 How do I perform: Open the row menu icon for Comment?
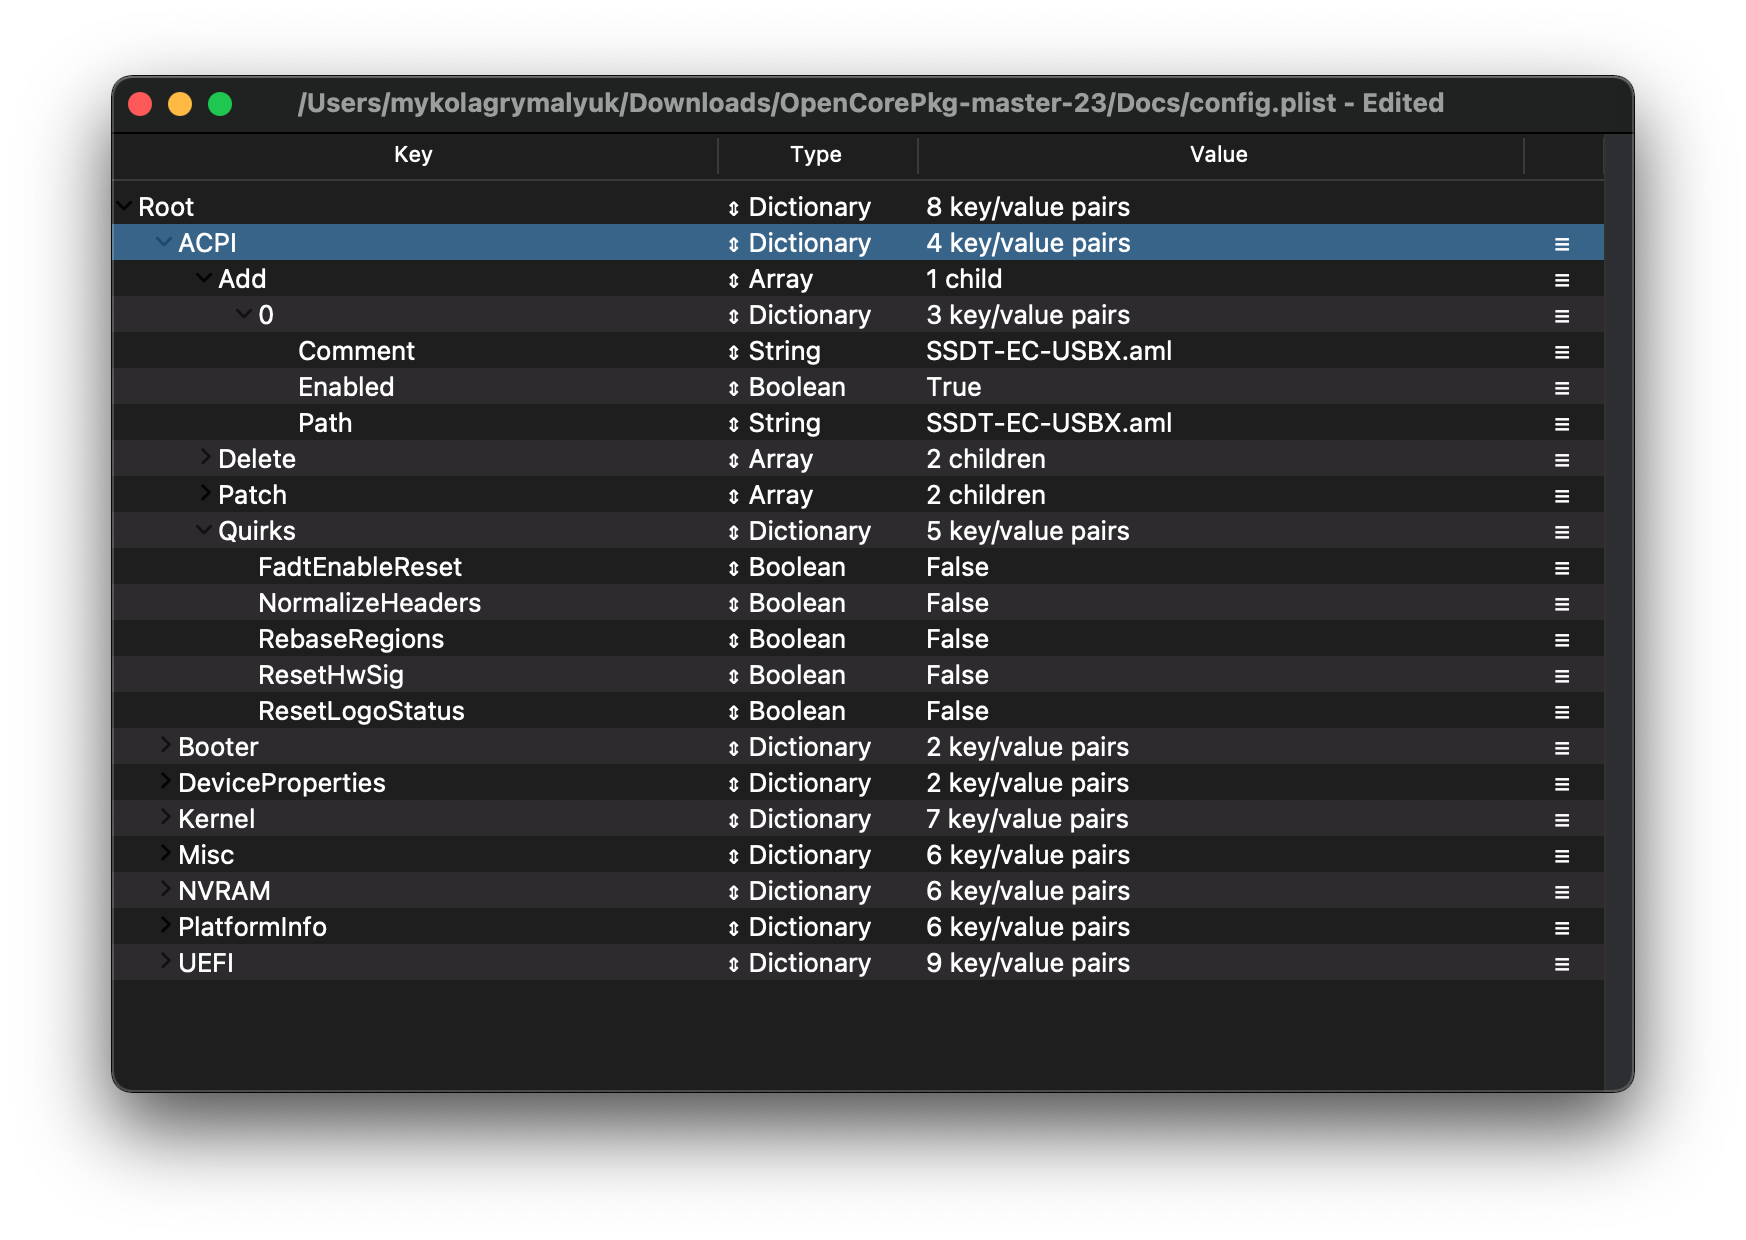coord(1561,352)
